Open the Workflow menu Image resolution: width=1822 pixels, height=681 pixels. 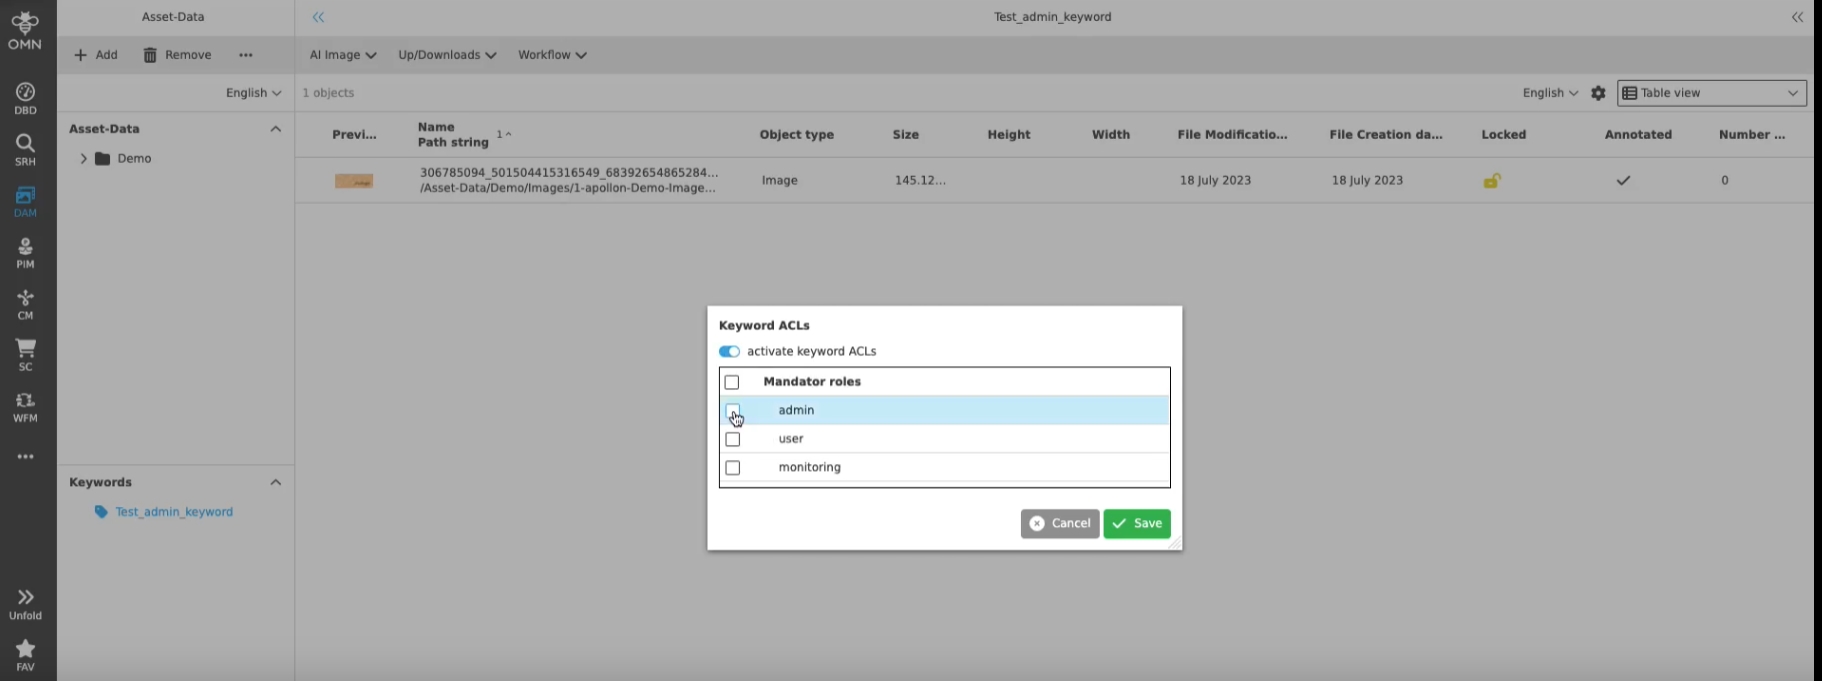(x=551, y=55)
